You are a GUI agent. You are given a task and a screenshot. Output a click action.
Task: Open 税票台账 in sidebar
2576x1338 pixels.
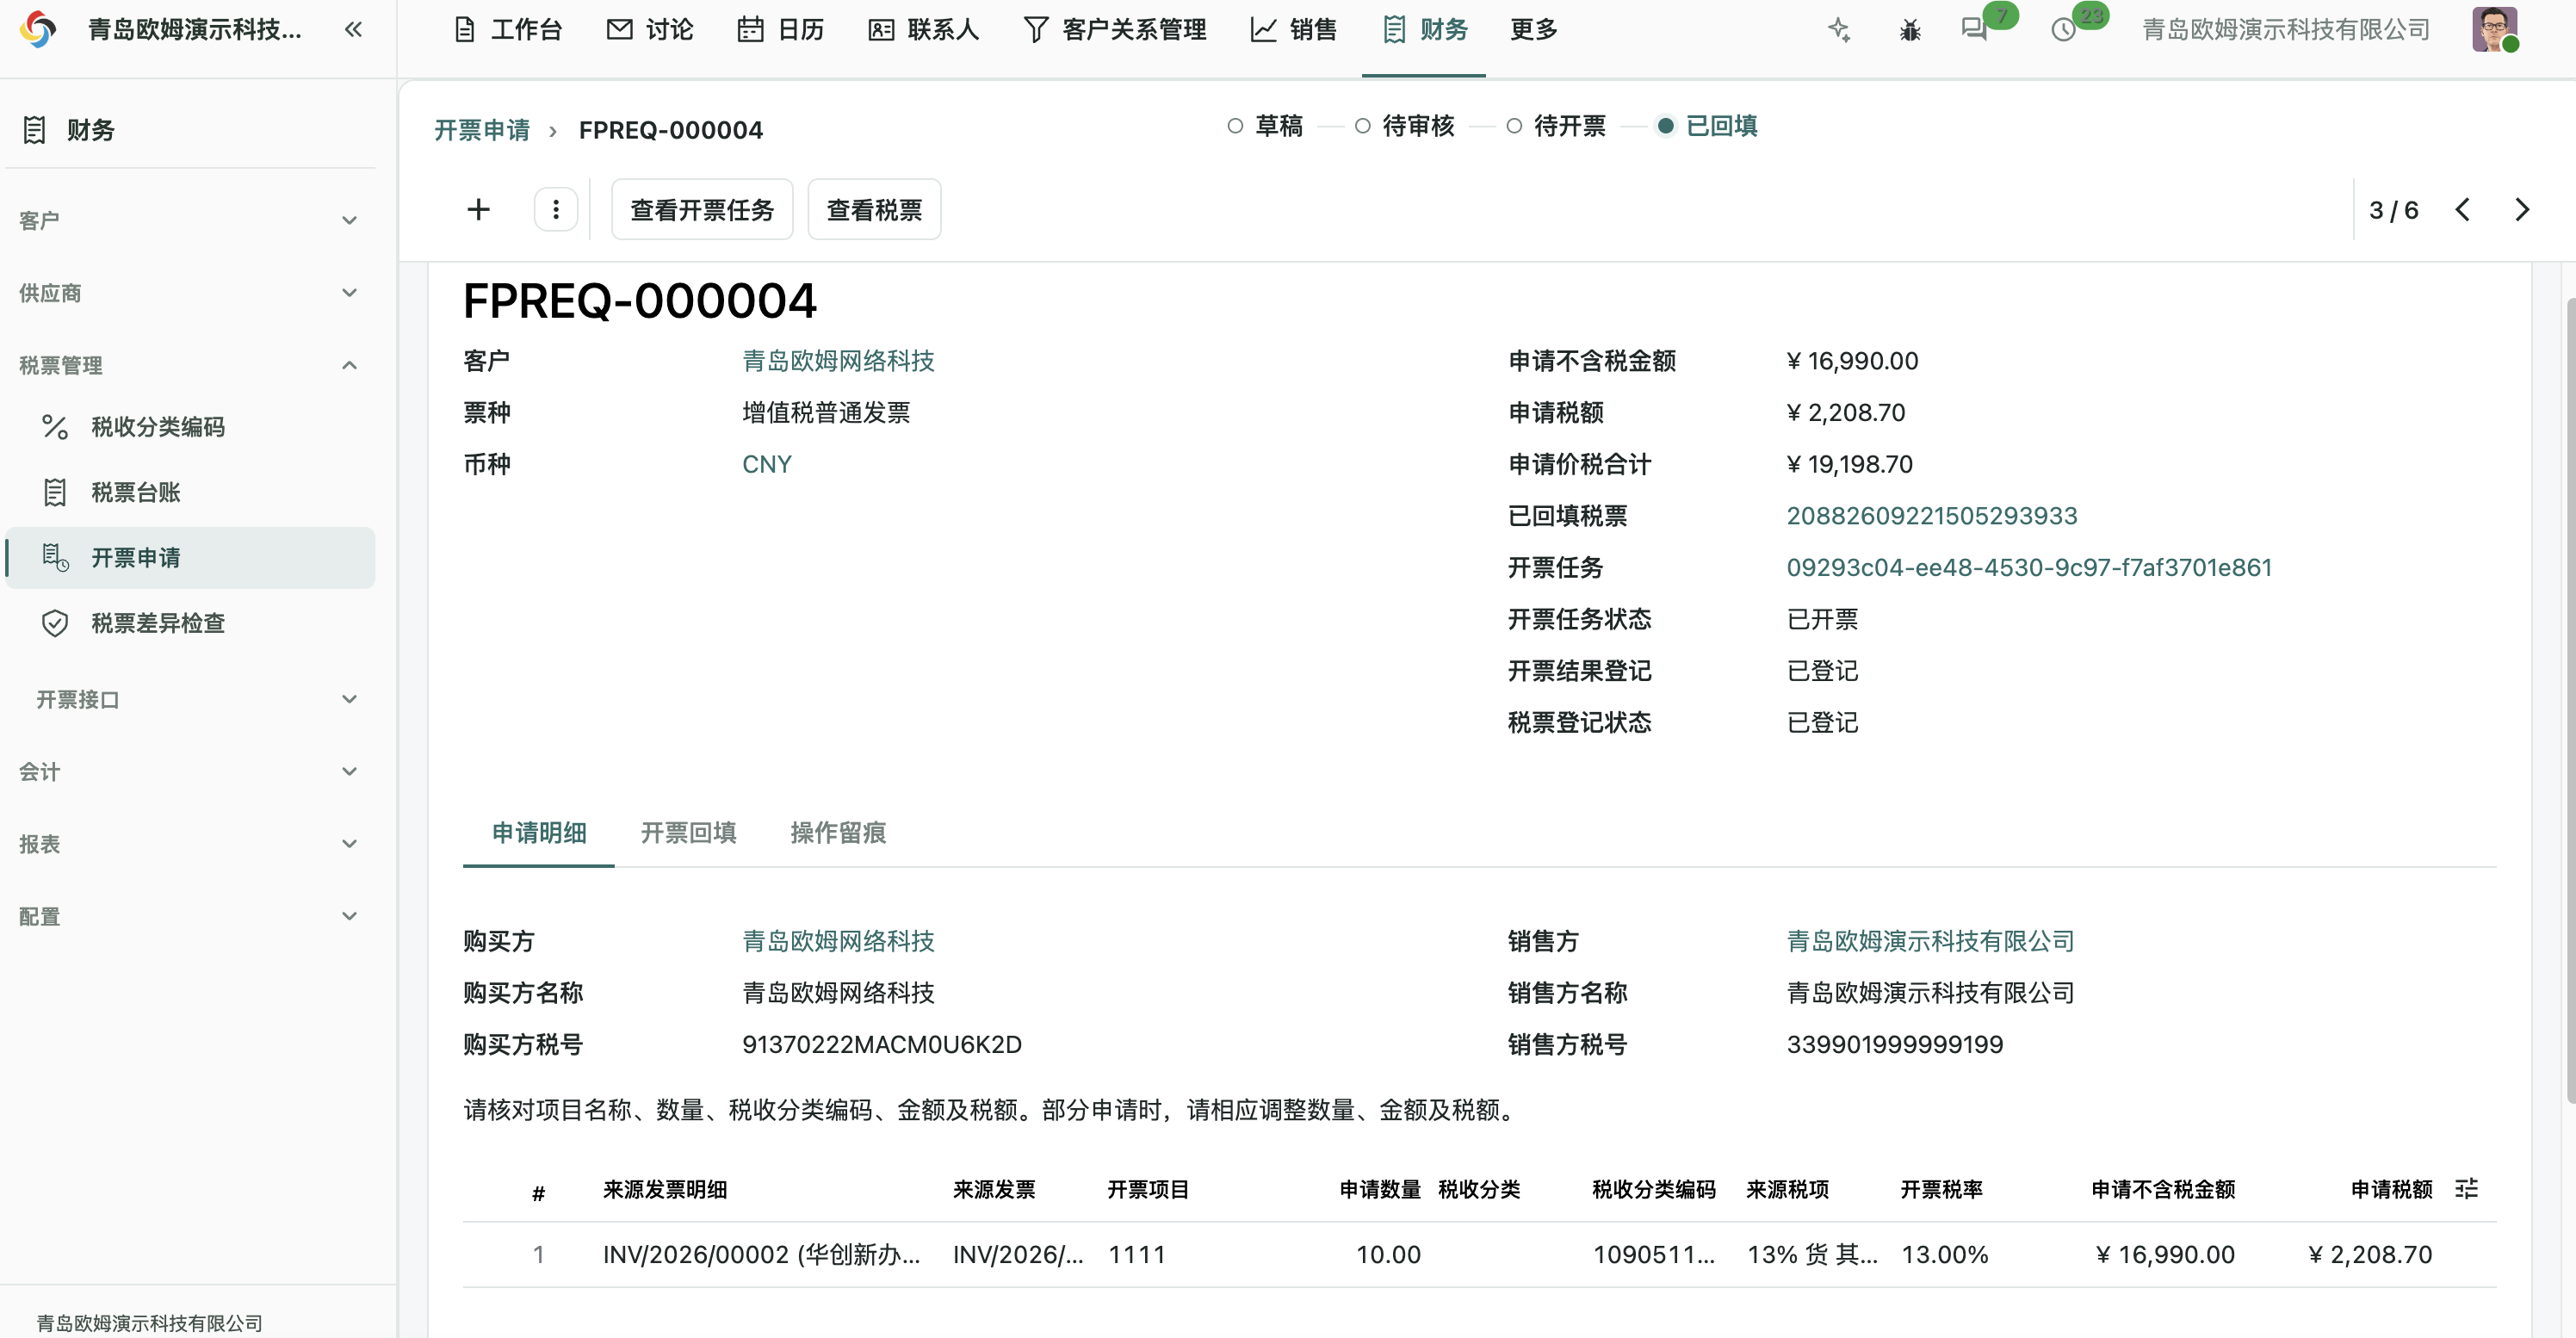point(190,492)
